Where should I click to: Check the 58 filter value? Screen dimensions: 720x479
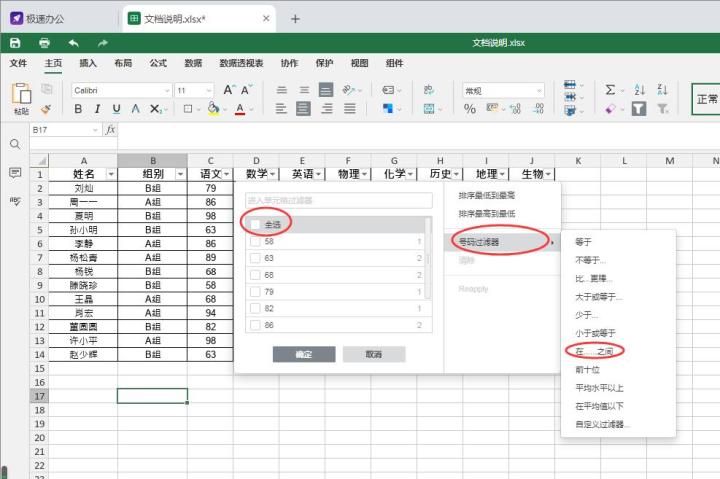(x=255, y=242)
